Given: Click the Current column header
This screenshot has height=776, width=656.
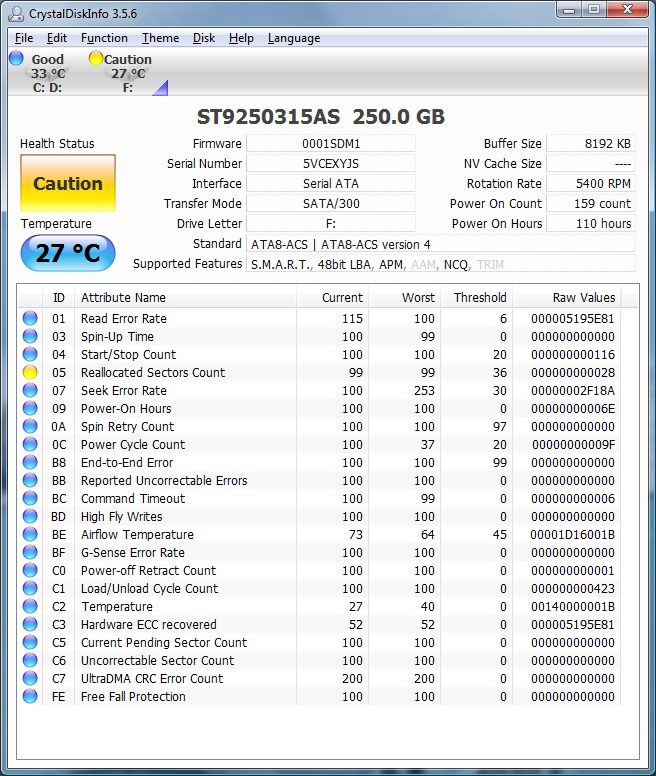Looking at the screenshot, I should [x=332, y=297].
